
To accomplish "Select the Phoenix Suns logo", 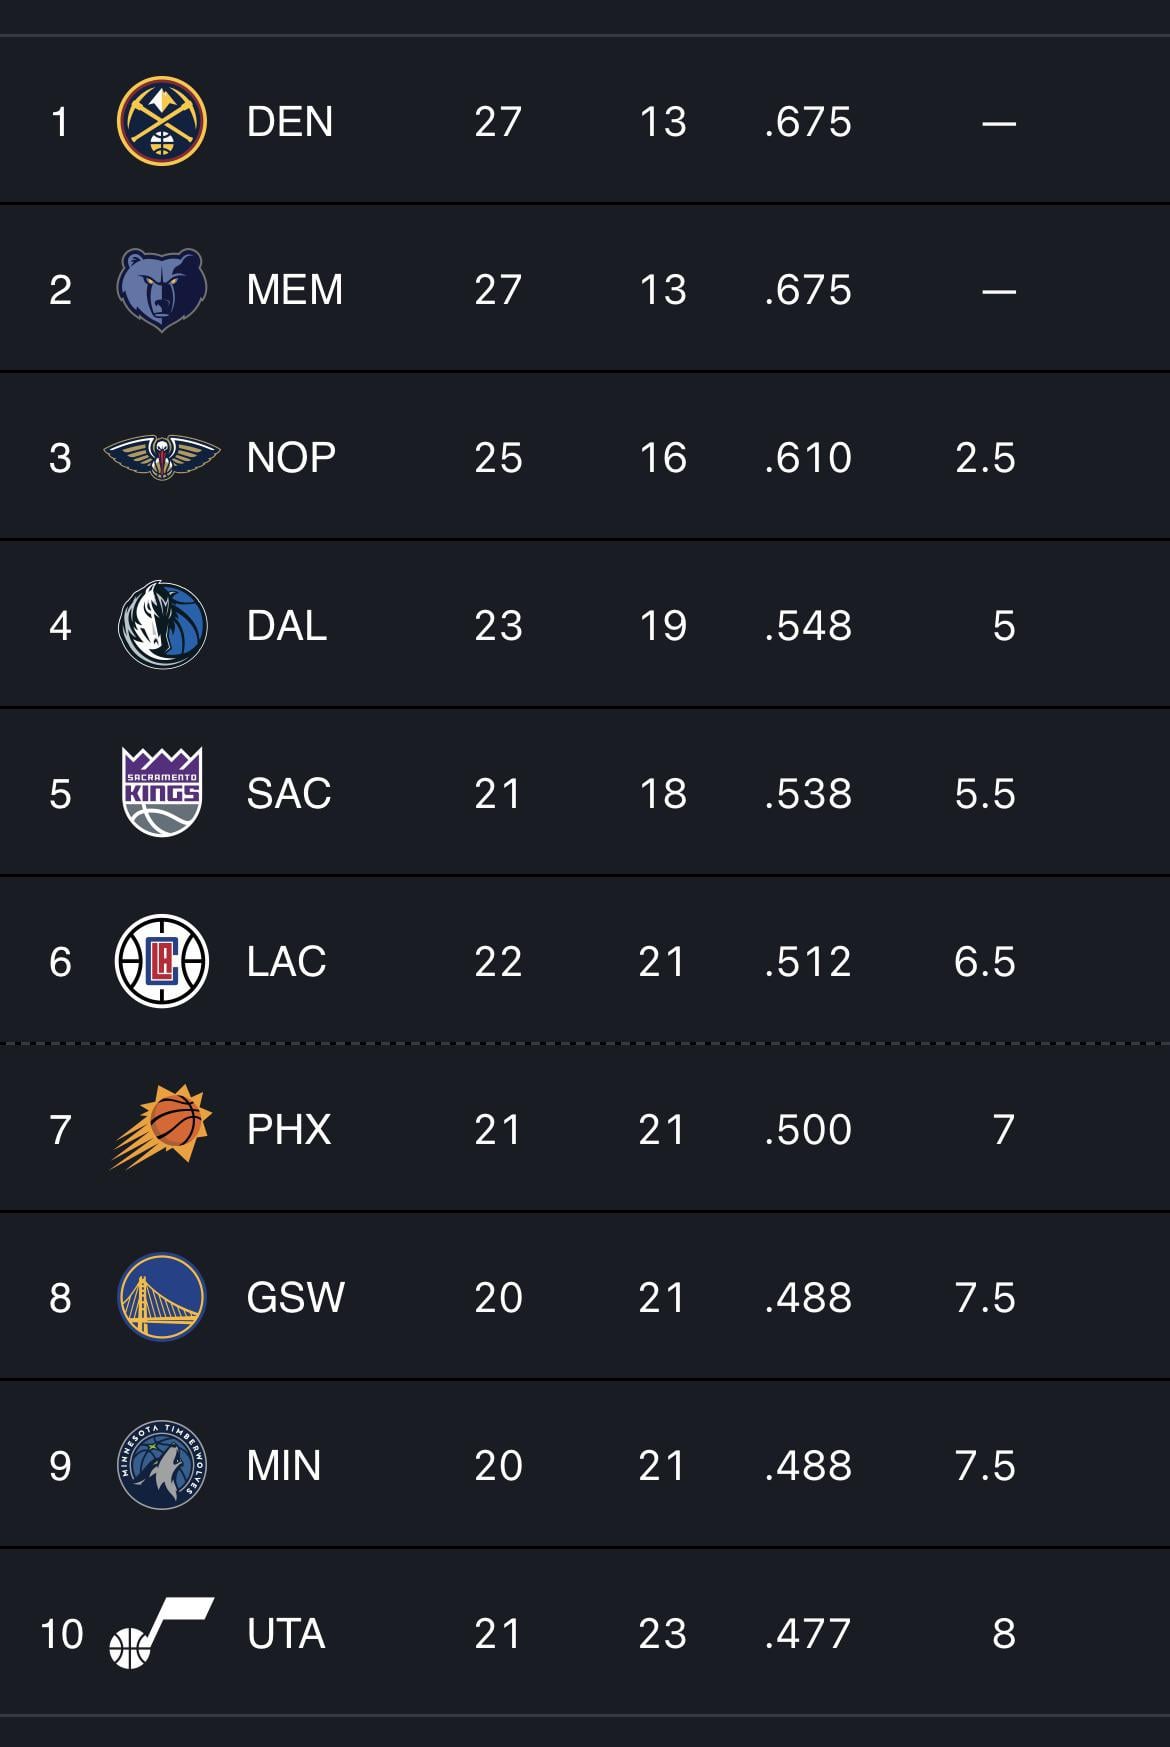I will point(162,1127).
